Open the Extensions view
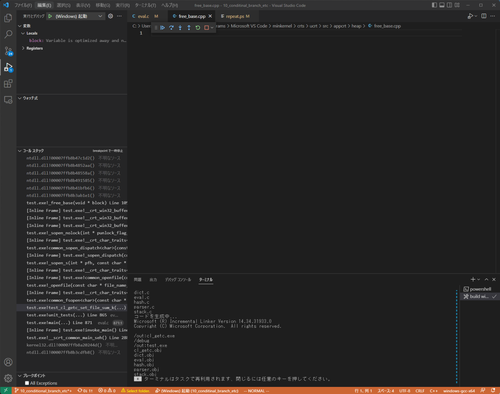The height and width of the screenshot is (394, 500). [8, 84]
